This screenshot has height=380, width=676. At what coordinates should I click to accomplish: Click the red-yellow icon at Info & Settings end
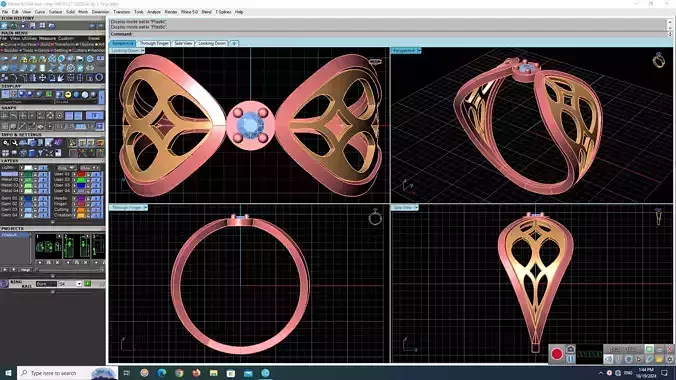[100, 143]
